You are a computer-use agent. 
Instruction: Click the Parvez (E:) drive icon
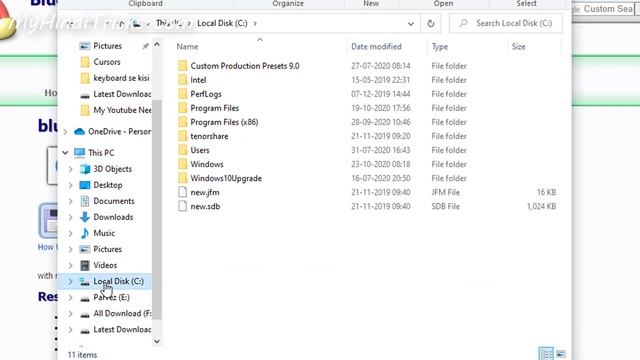coord(85,299)
